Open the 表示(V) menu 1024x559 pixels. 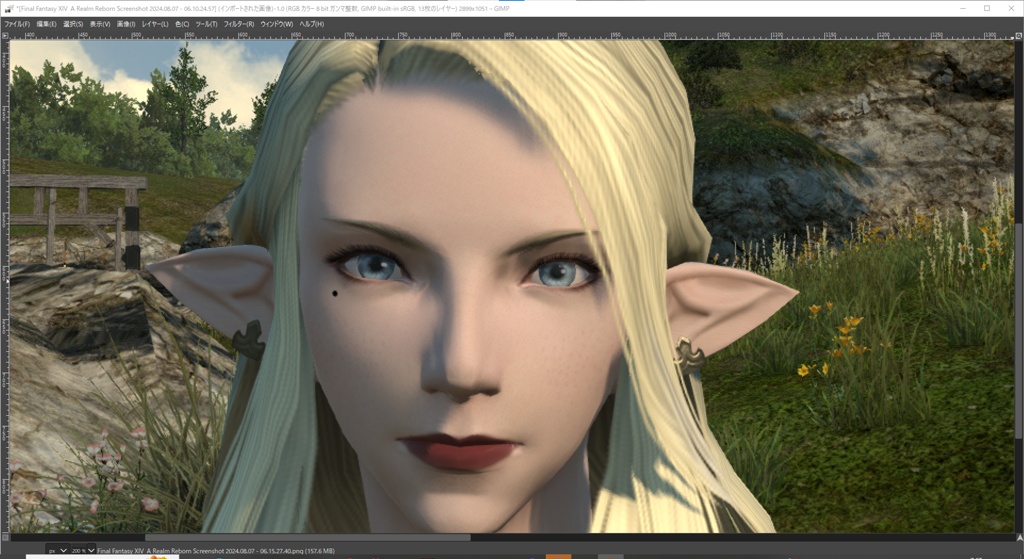pyautogui.click(x=100, y=24)
